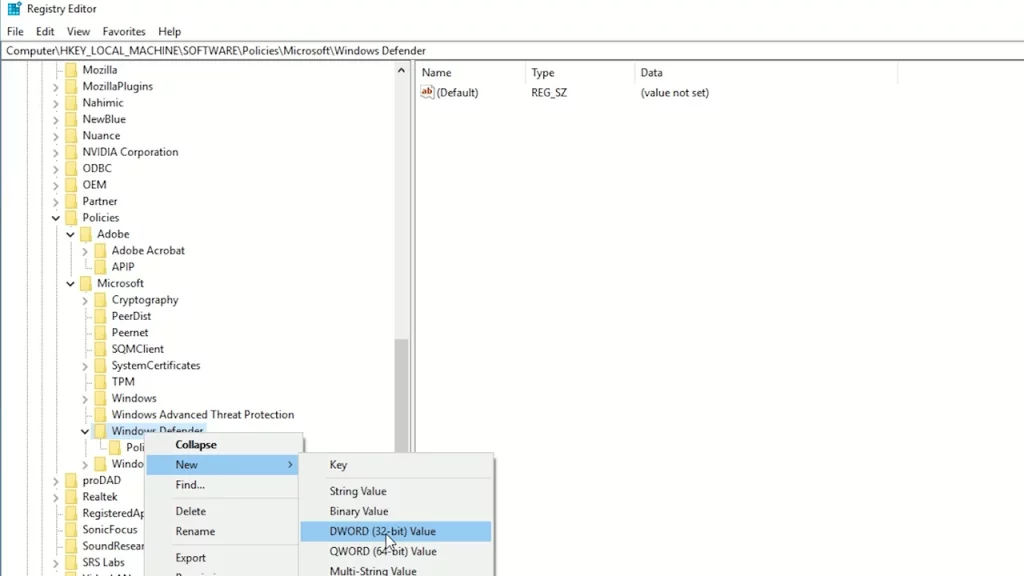The image size is (1024, 576).
Task: Click Export in the context menu
Action: tap(189, 557)
